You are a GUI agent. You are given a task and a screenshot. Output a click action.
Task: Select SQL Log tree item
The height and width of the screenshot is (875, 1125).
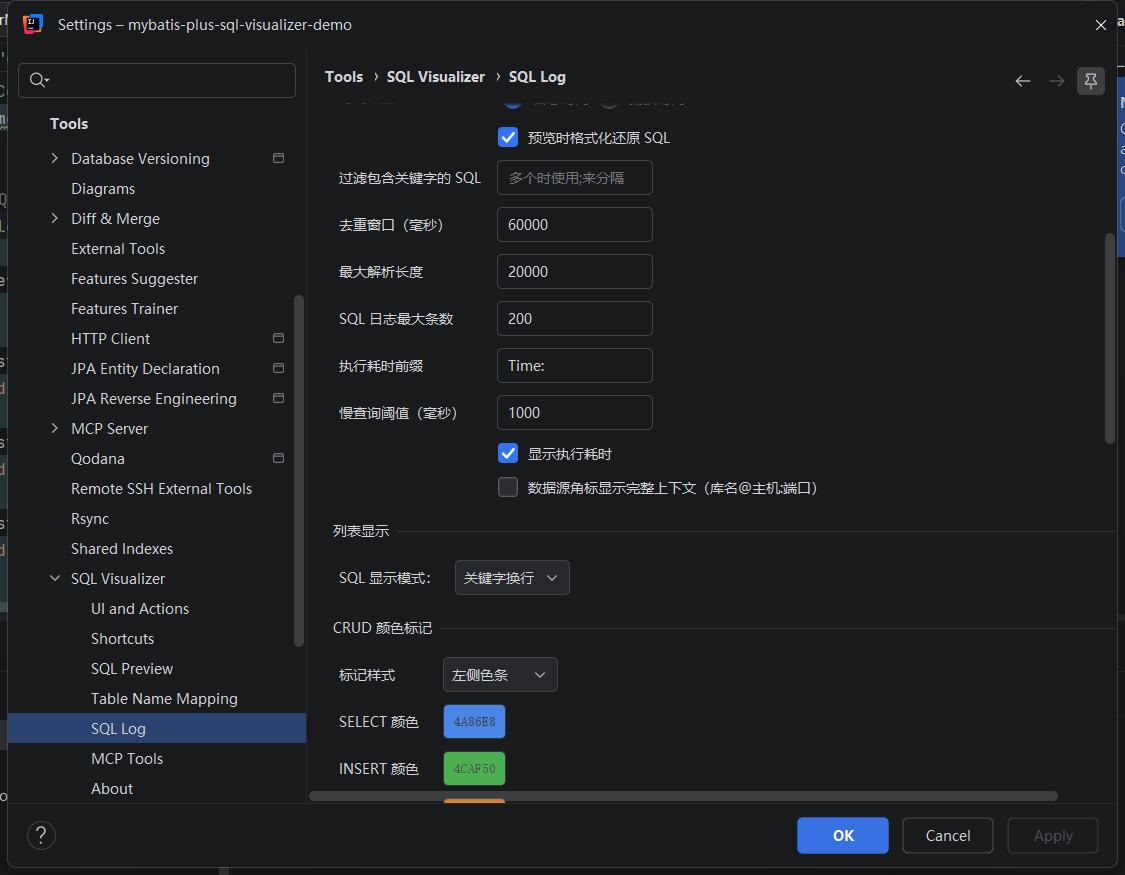click(x=157, y=728)
